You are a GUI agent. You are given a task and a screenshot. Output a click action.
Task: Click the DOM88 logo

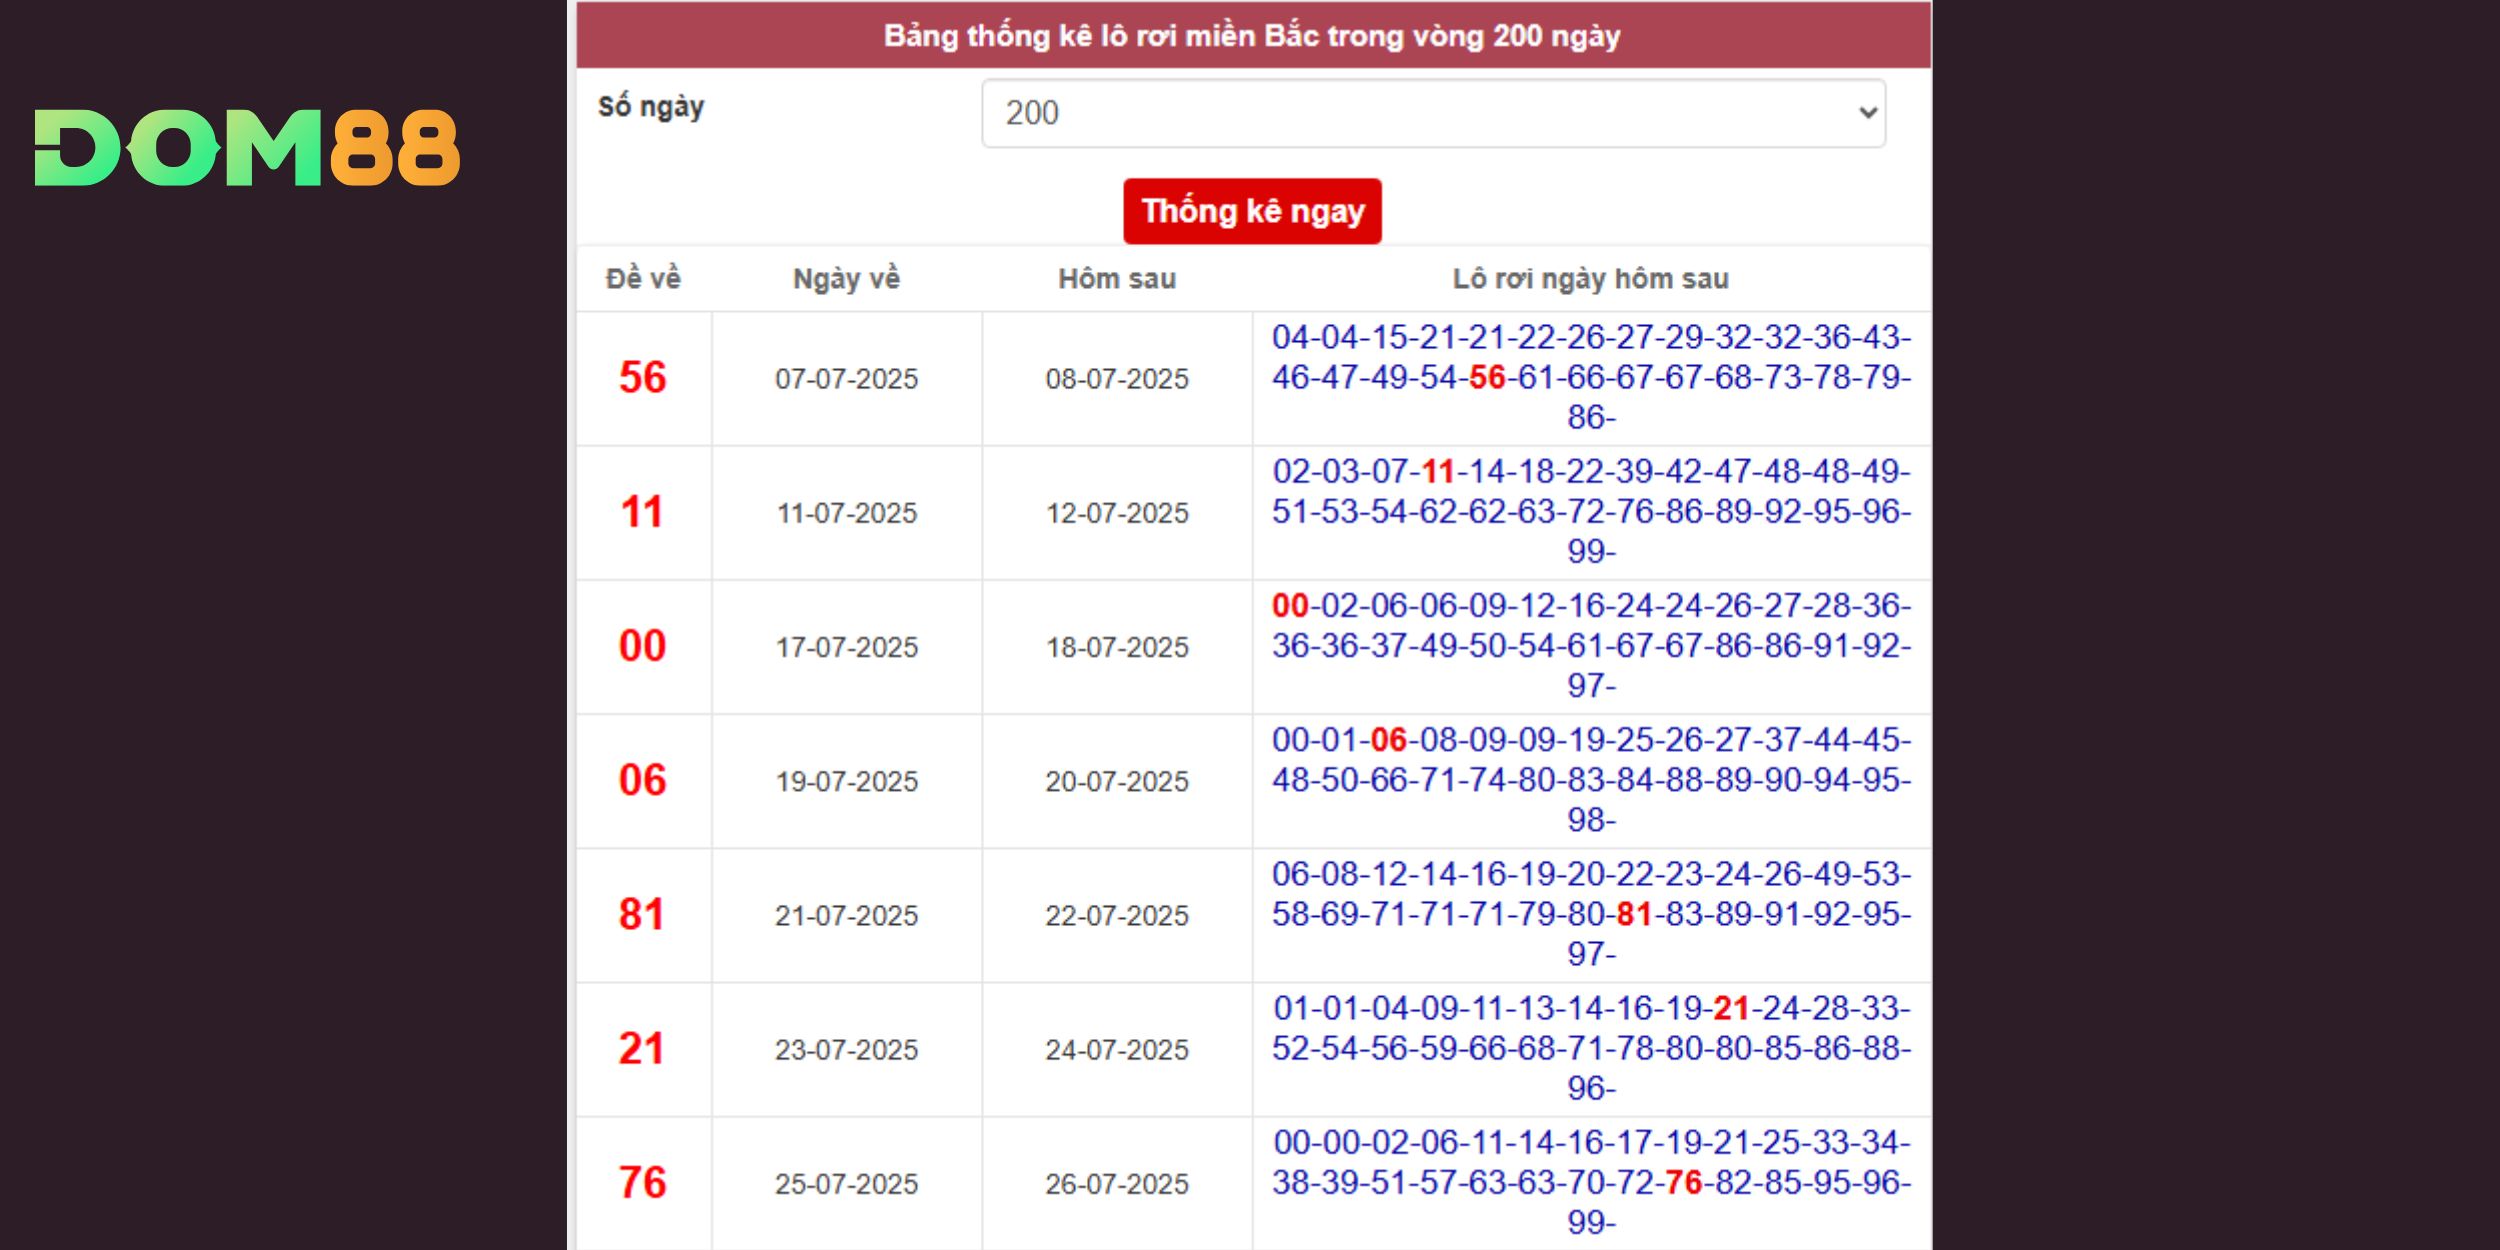pyautogui.click(x=247, y=148)
